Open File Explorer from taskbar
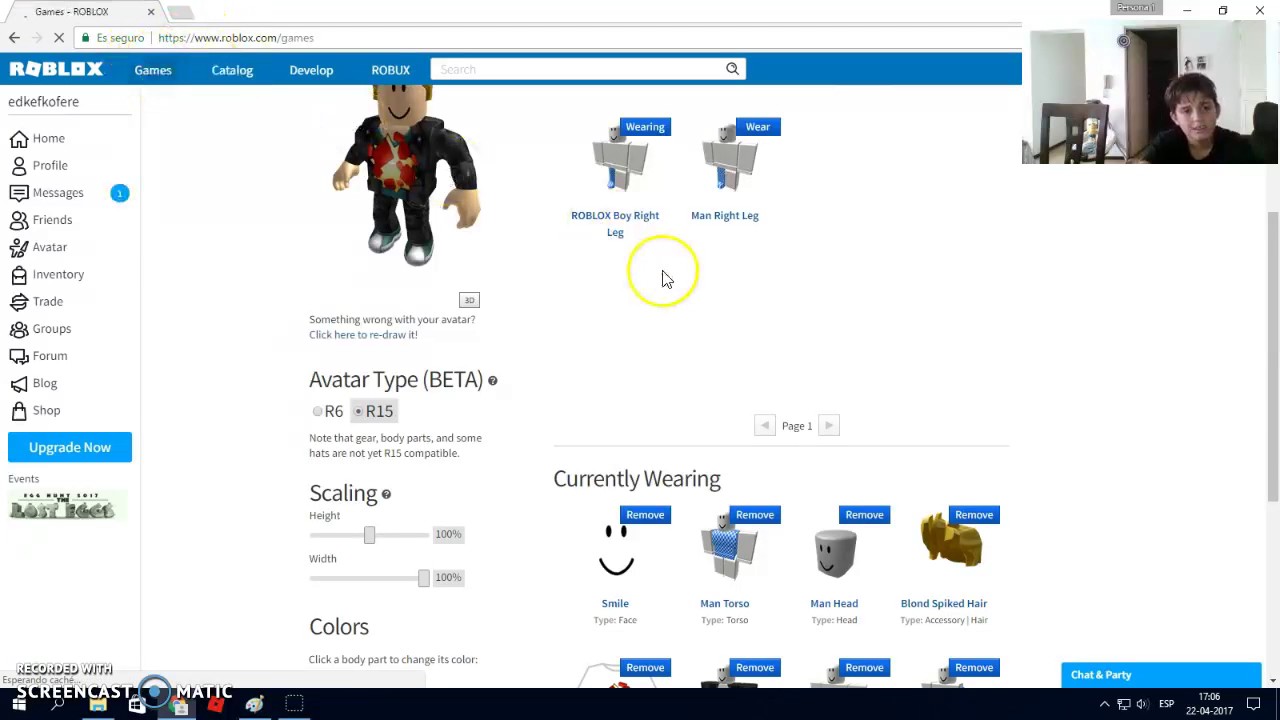1280x720 pixels. (98, 705)
